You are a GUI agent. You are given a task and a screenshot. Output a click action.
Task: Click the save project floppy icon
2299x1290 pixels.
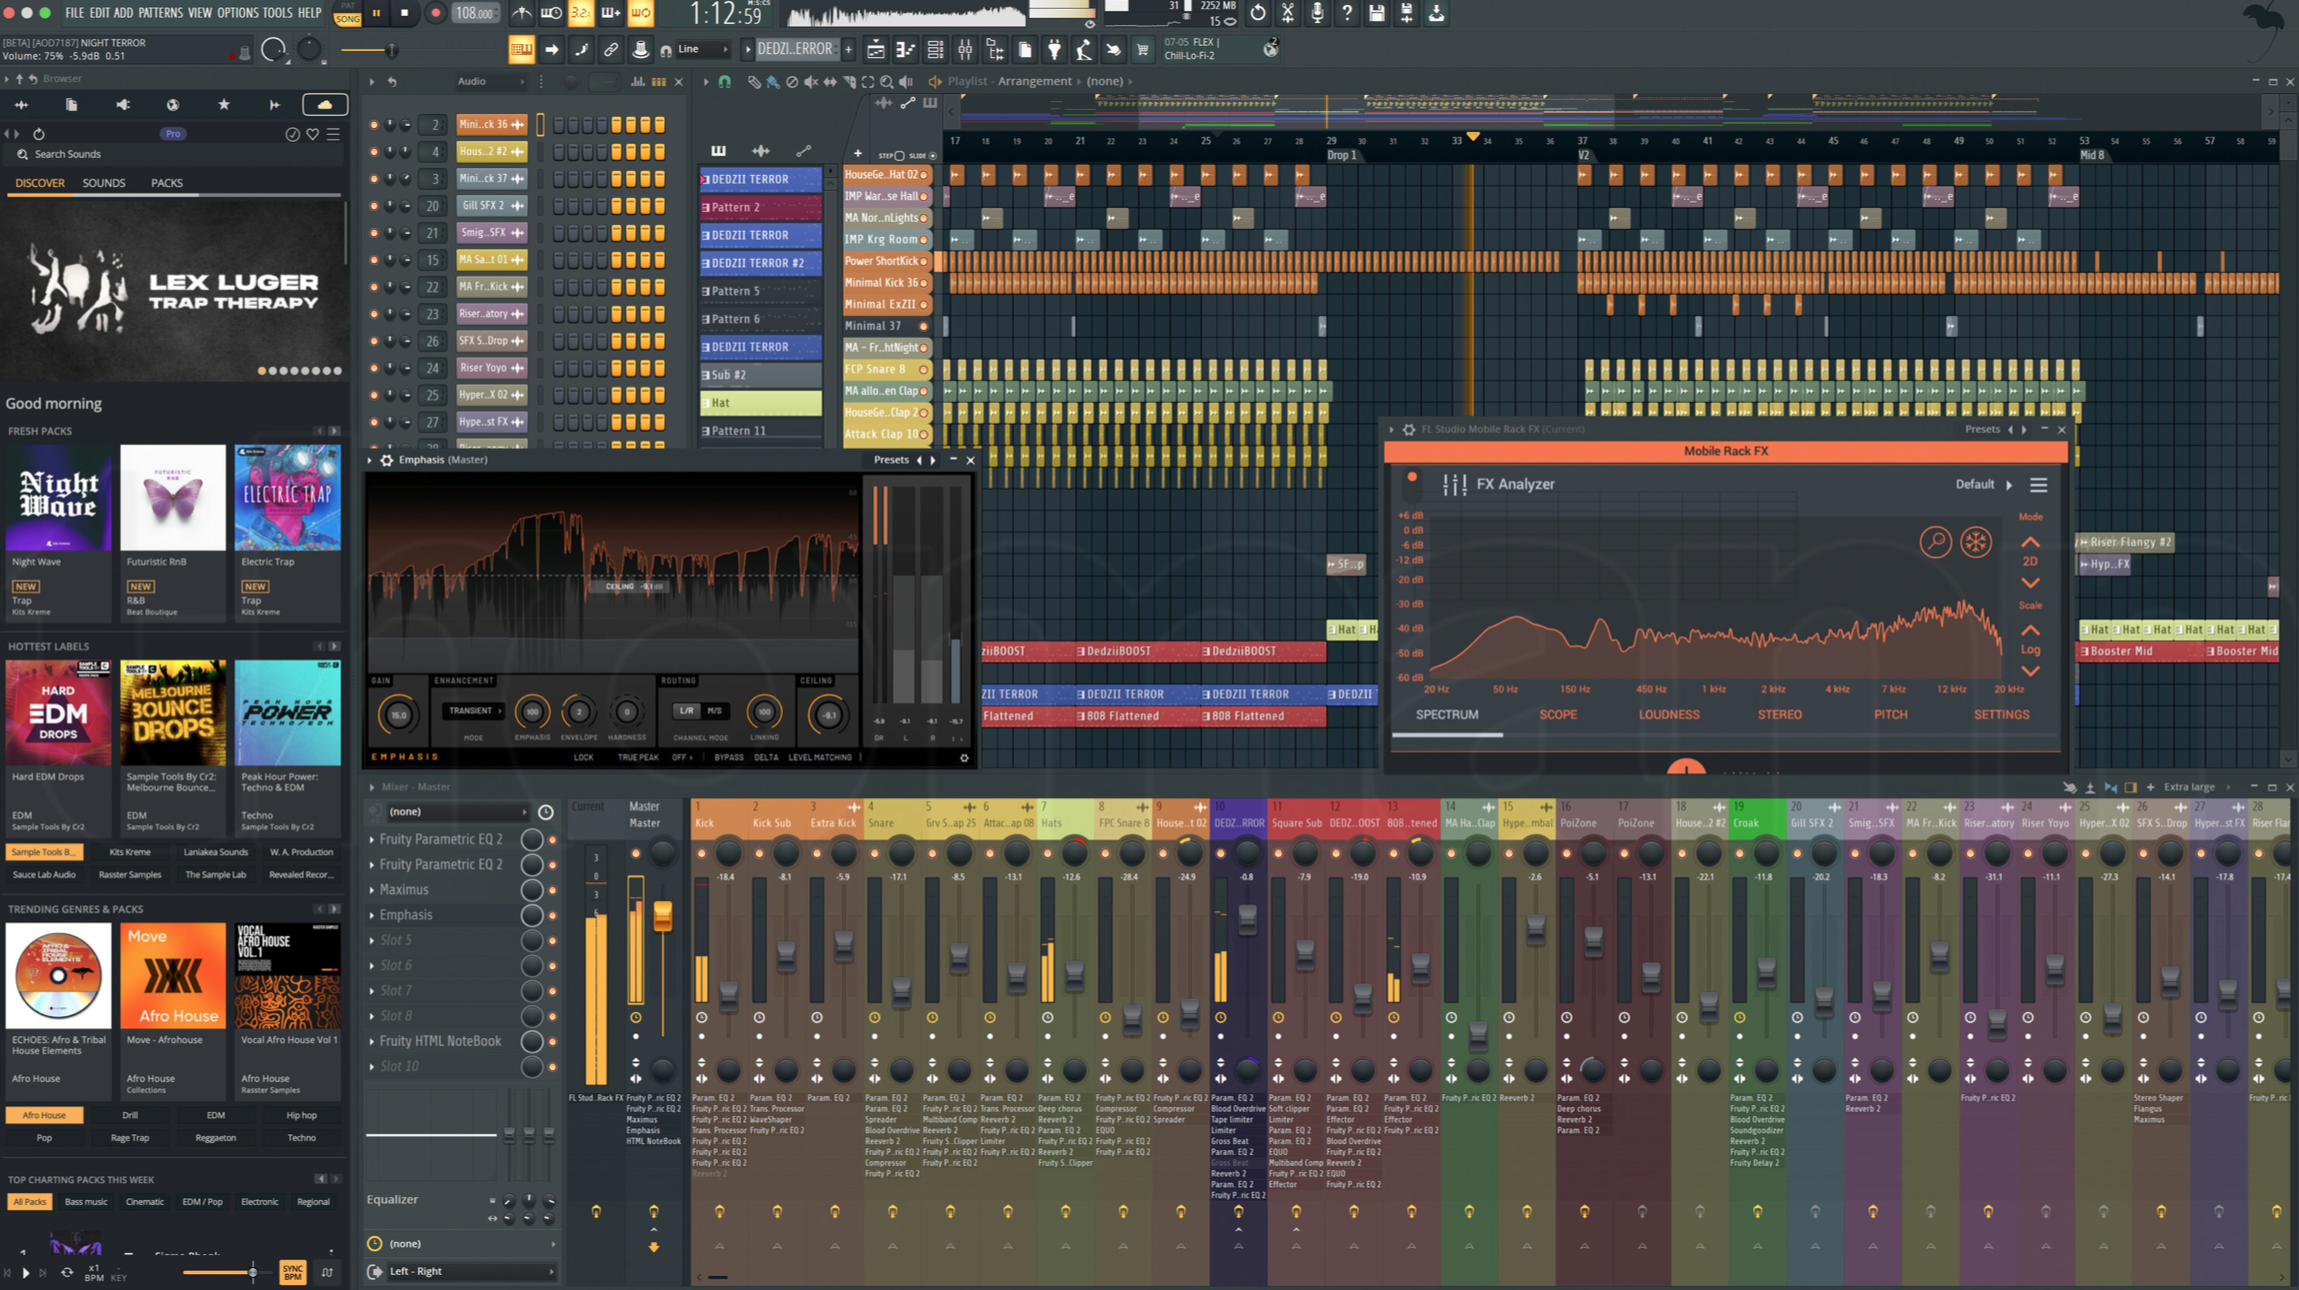(x=1377, y=14)
